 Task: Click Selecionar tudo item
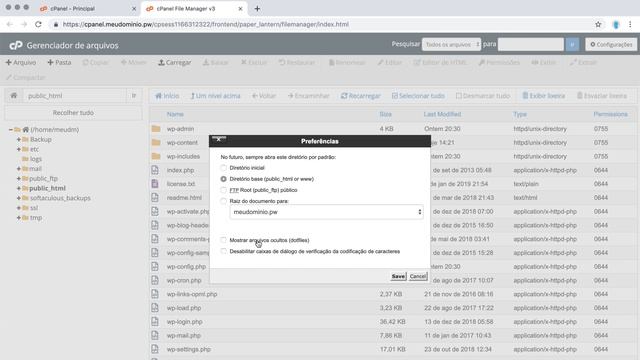pyautogui.click(x=418, y=96)
